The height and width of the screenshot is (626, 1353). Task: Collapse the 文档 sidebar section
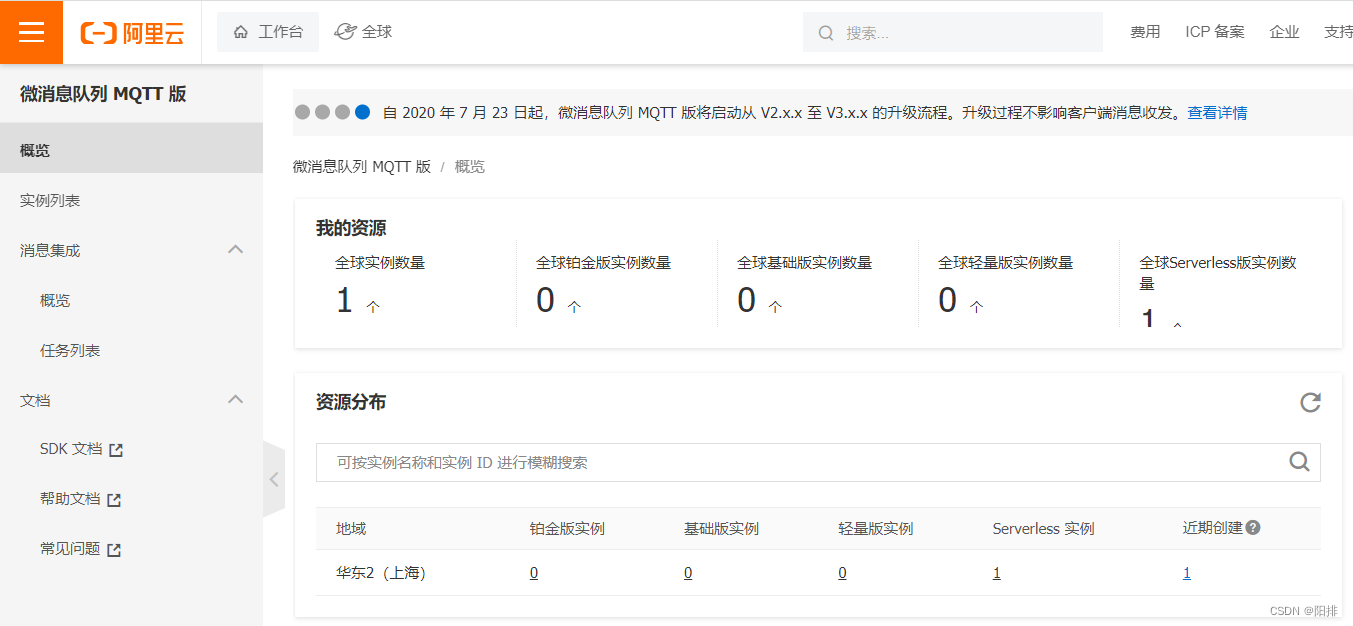[x=236, y=399]
